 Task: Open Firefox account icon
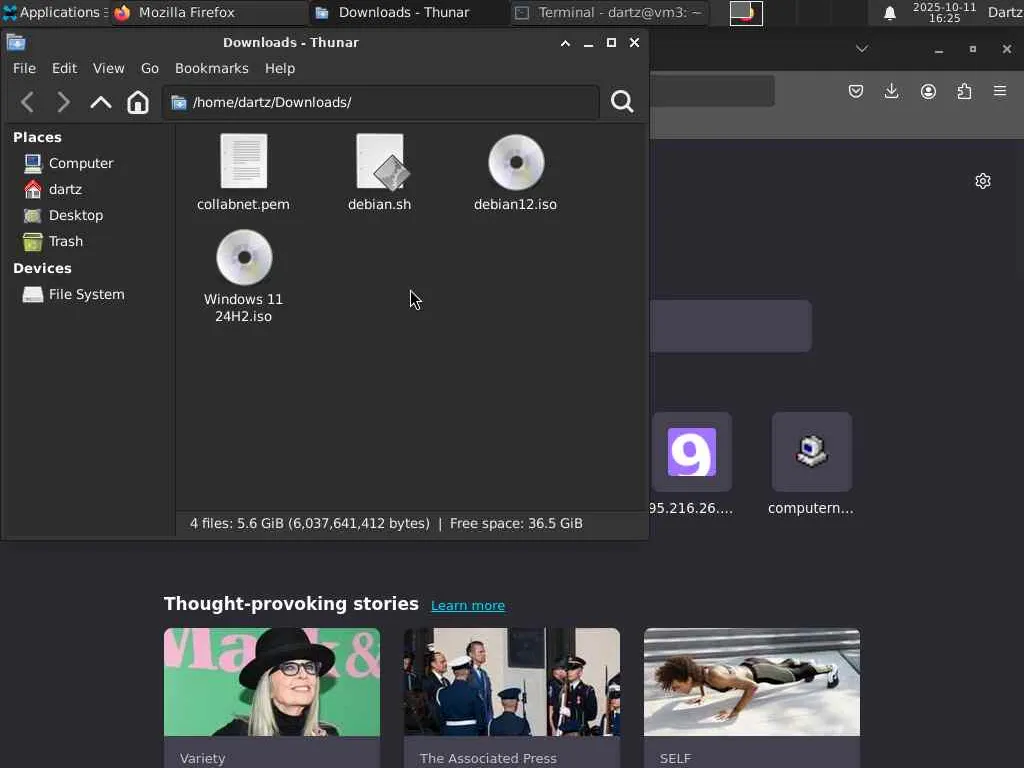(x=928, y=91)
